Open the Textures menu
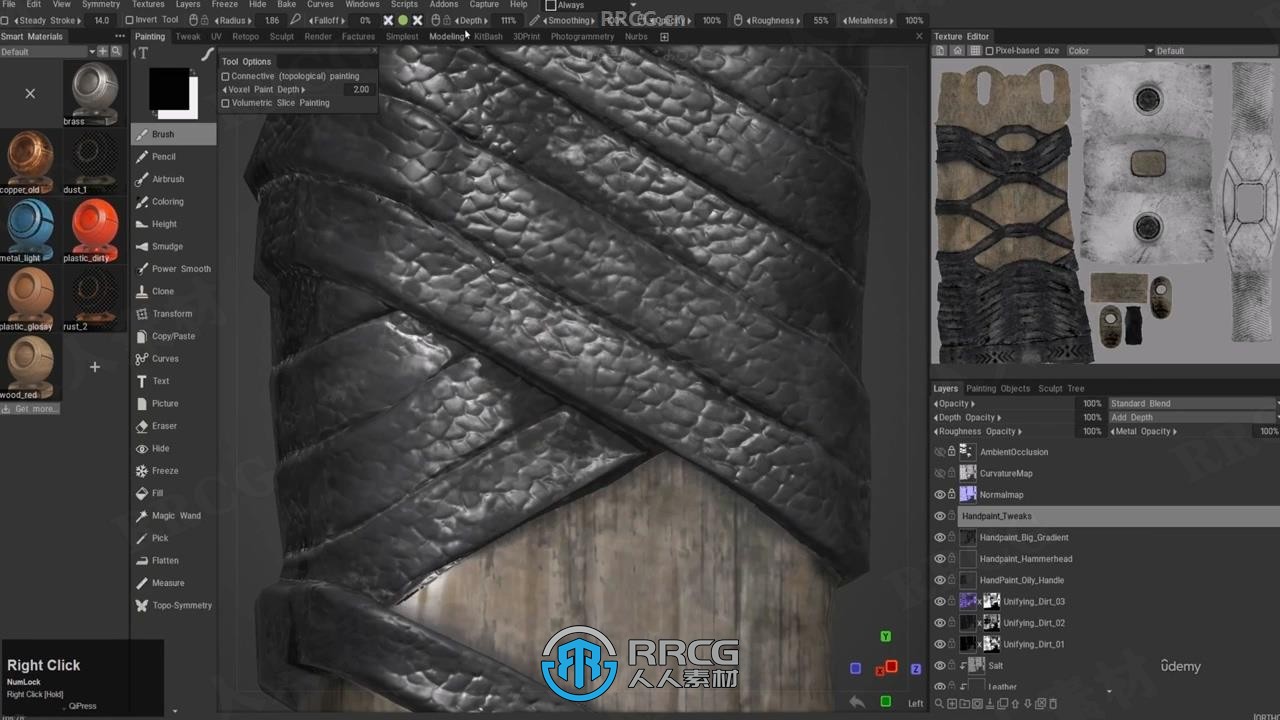This screenshot has height=720, width=1280. pos(148,4)
